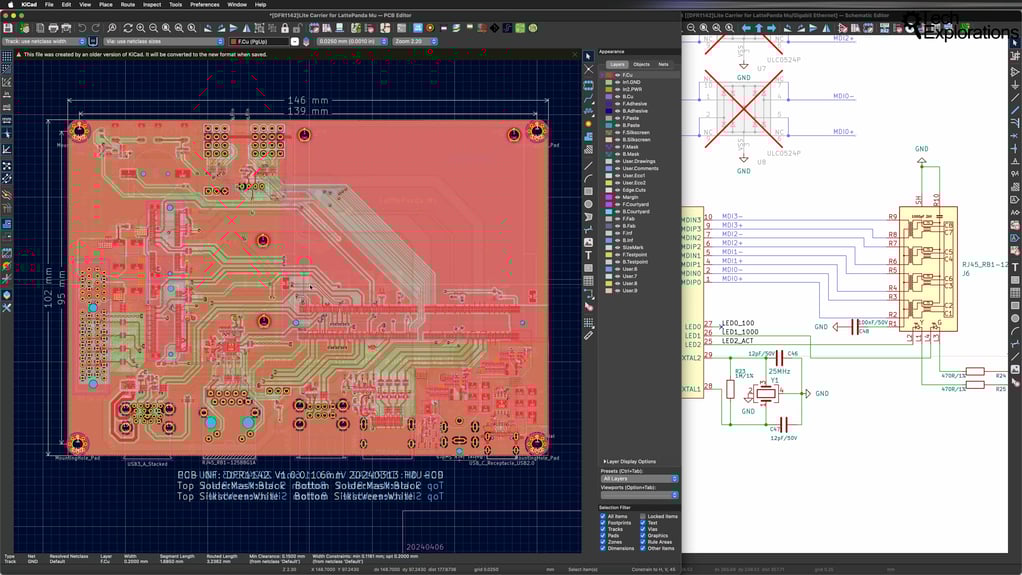This screenshot has height=575, width=1022.
Task: Select the Add Text tool
Action: pos(588,255)
